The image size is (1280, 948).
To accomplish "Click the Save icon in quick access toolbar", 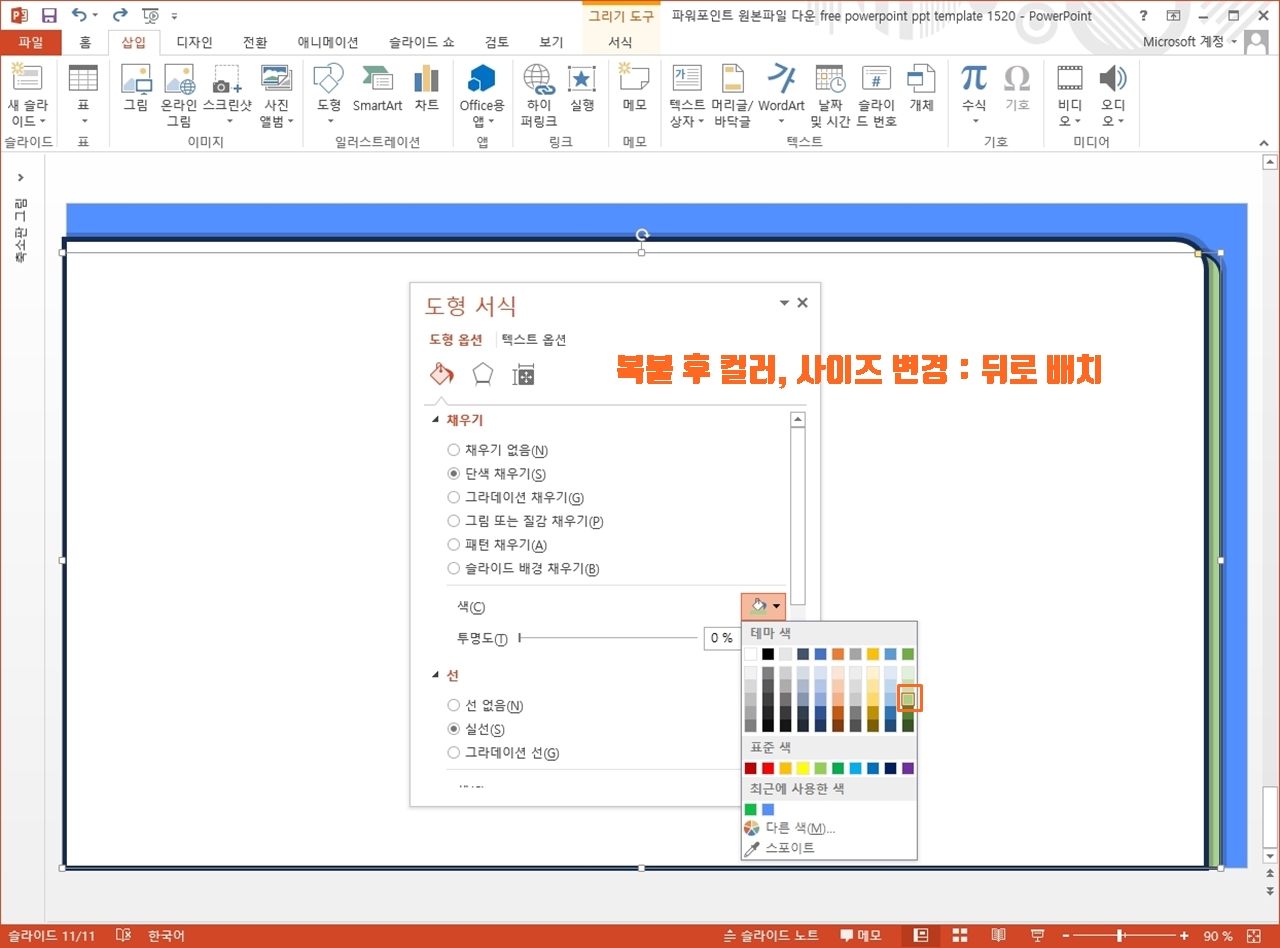I will 49,15.
